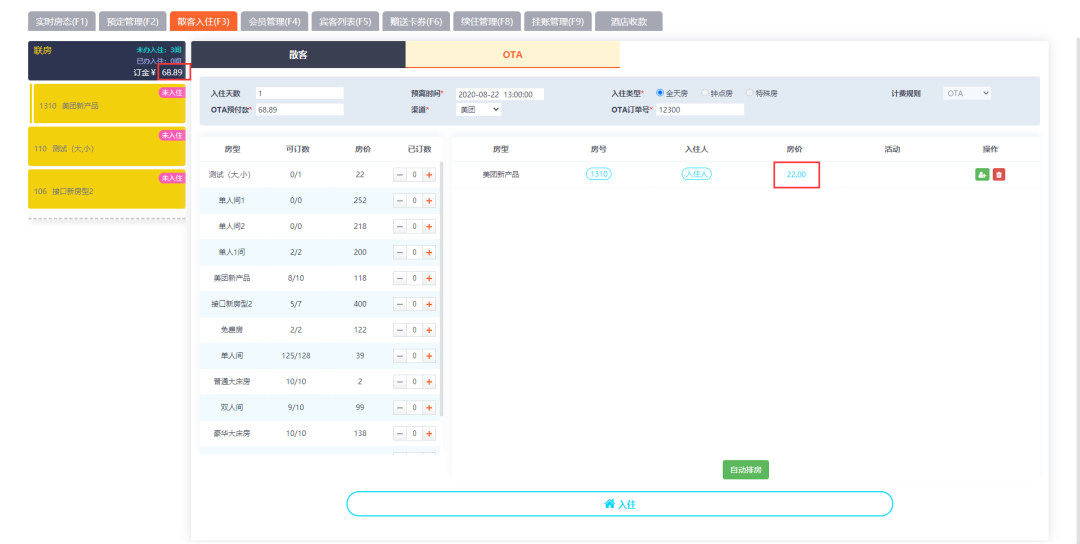Open 计费规则 OTA dropdown
This screenshot has height=544, width=1080.
pos(967,93)
